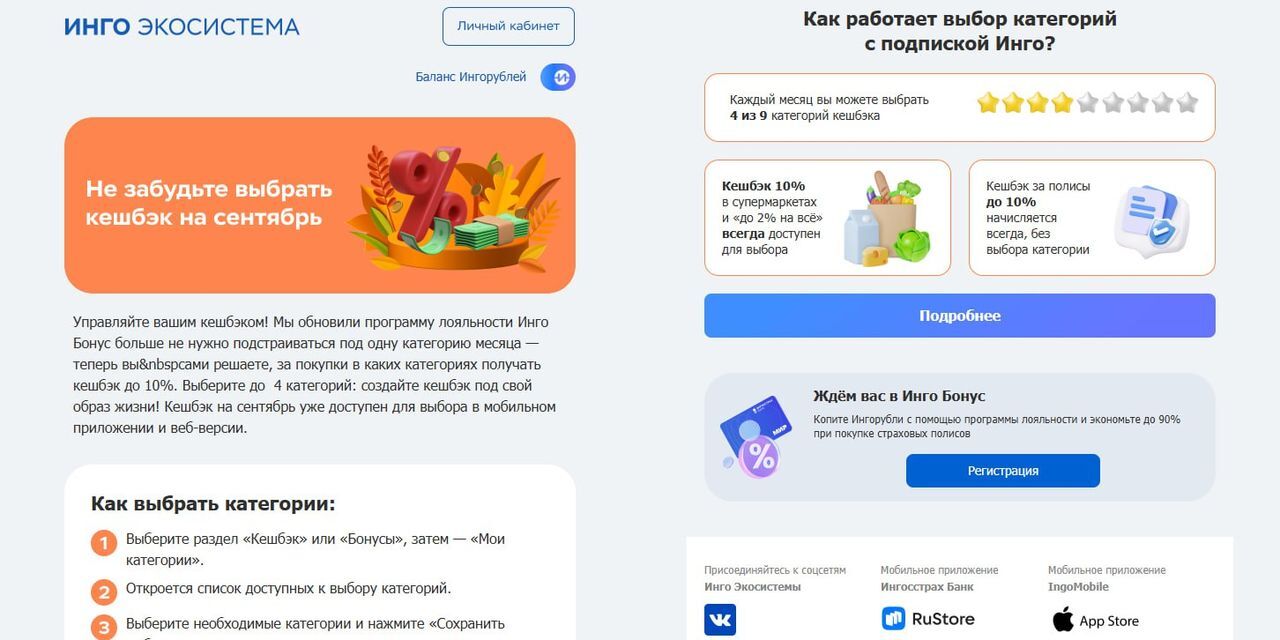
Task: Open Баланс Ингорублей link
Action: 471,77
